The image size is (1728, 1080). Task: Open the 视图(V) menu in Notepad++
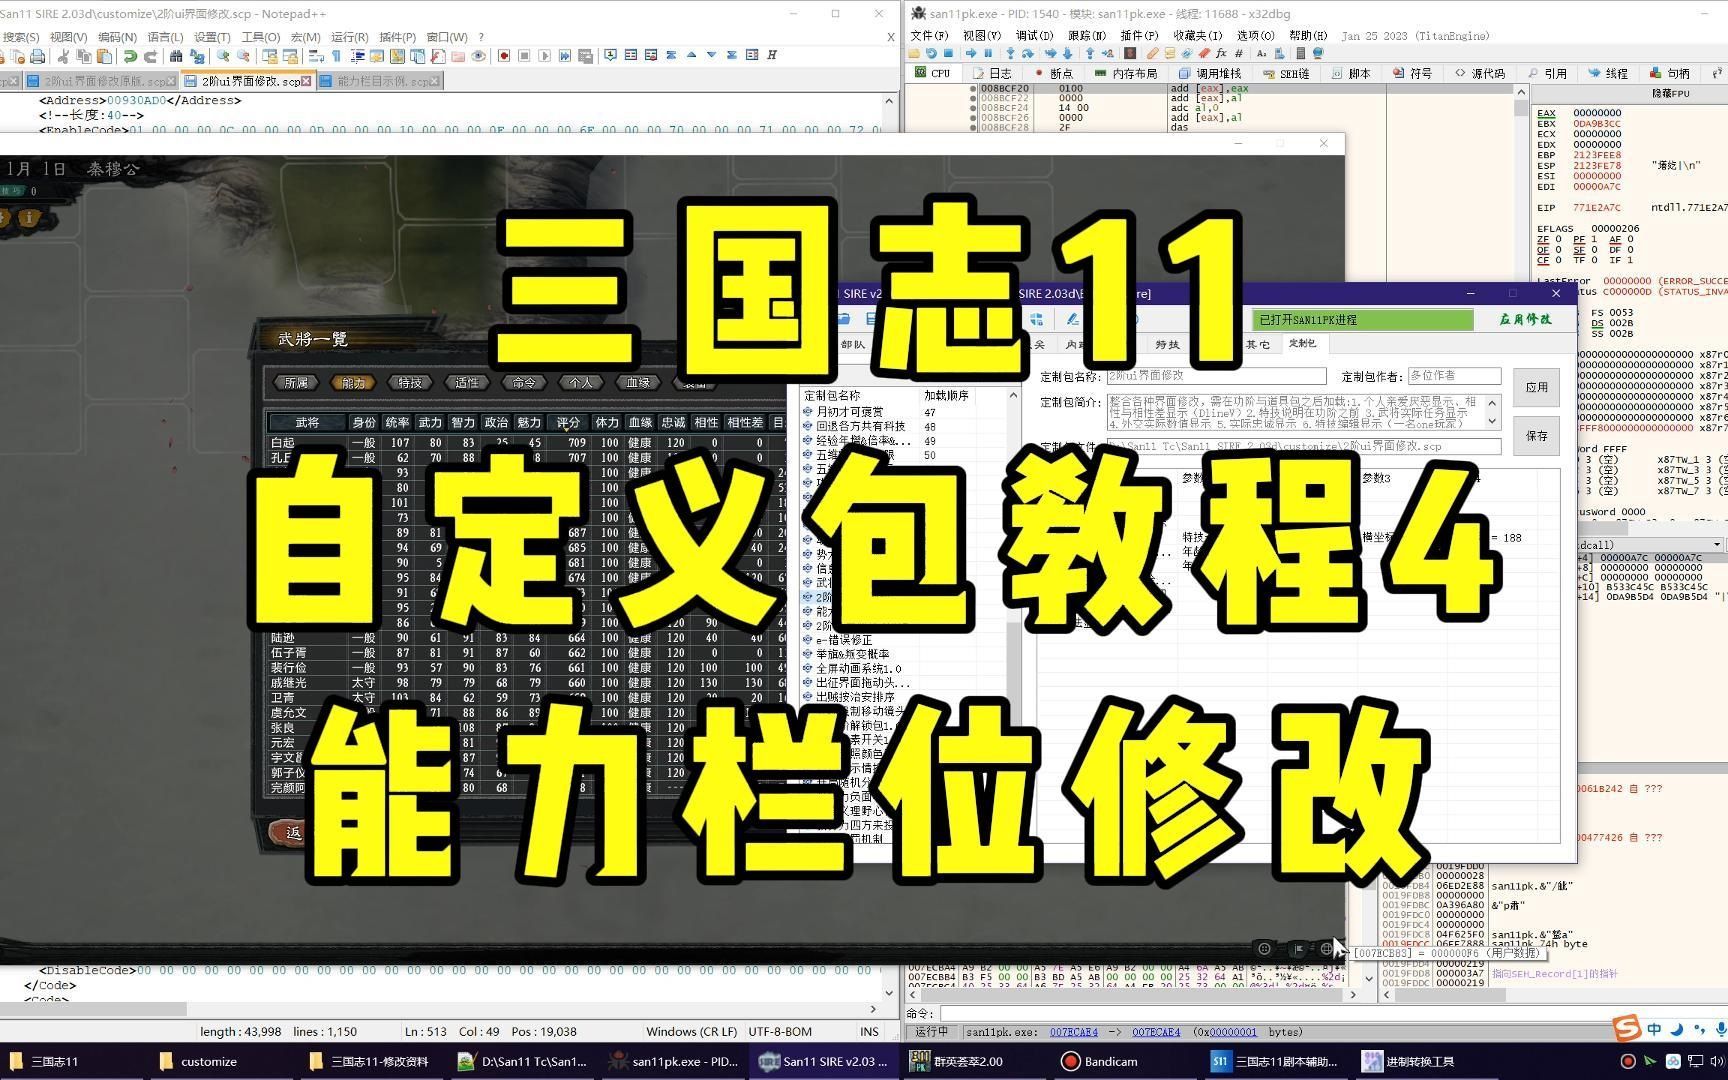(x=68, y=37)
